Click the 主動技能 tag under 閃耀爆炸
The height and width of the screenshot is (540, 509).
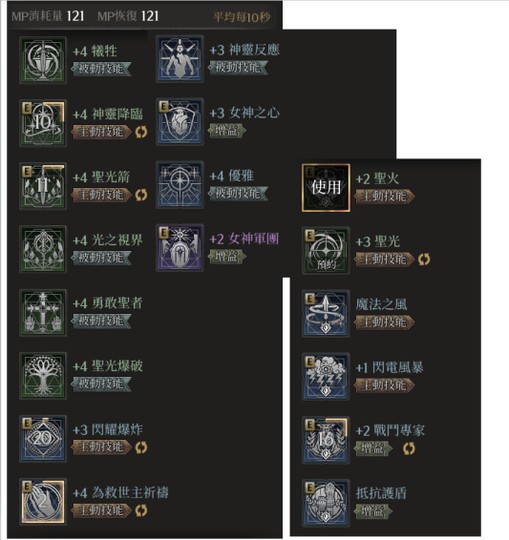click(x=102, y=447)
